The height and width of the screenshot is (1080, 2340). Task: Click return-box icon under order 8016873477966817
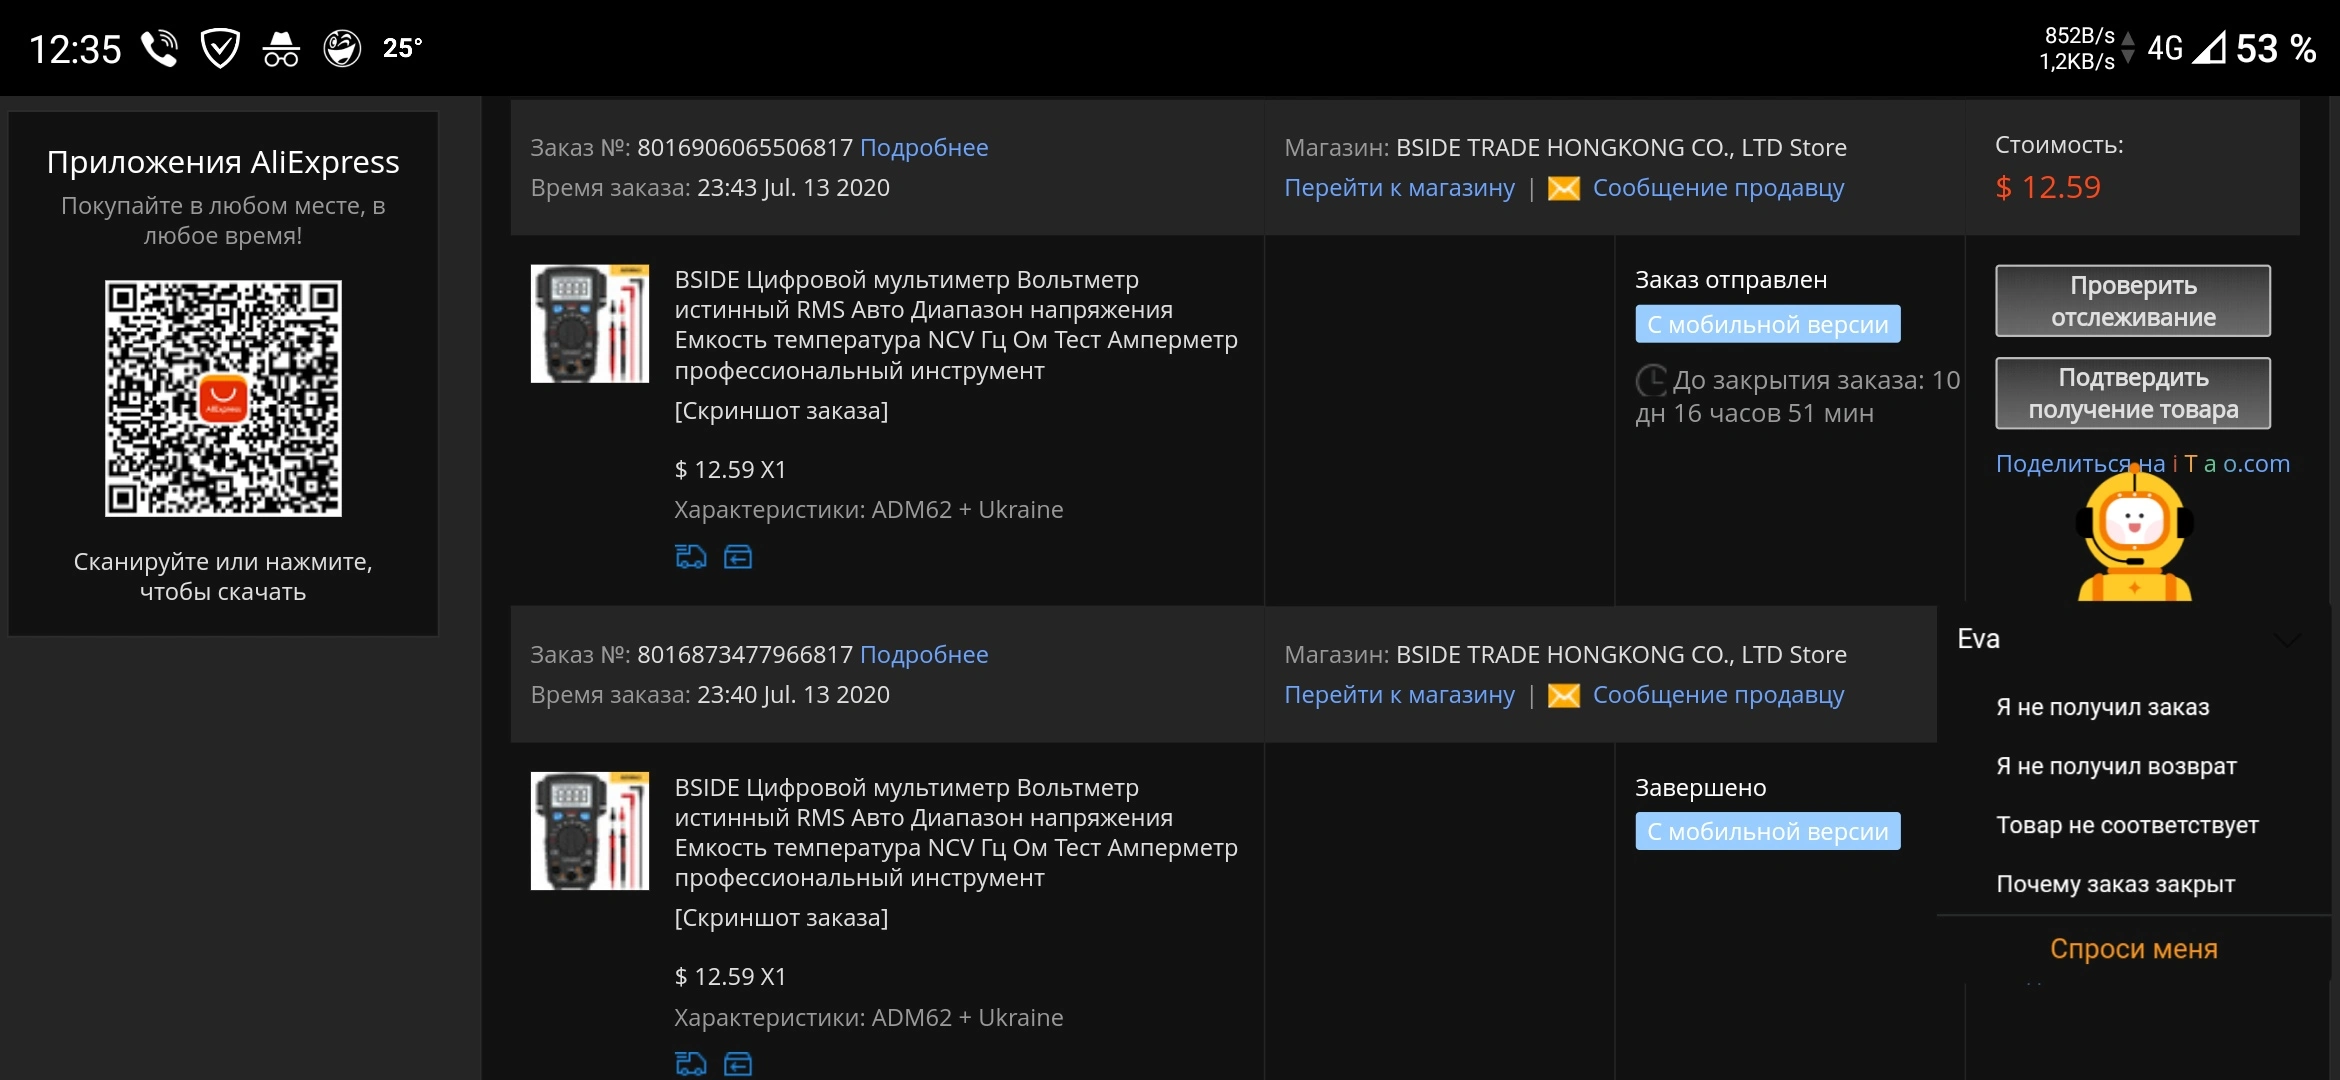[x=738, y=1063]
